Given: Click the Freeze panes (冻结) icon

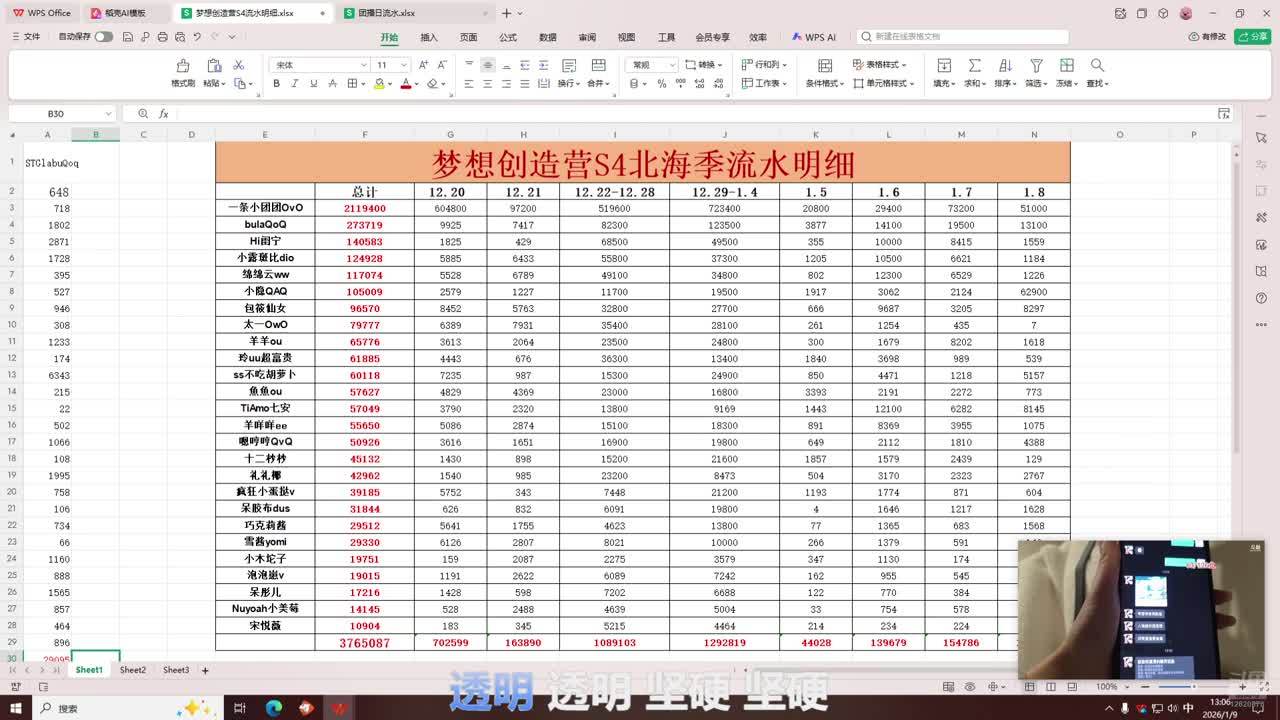Looking at the screenshot, I should [1066, 66].
